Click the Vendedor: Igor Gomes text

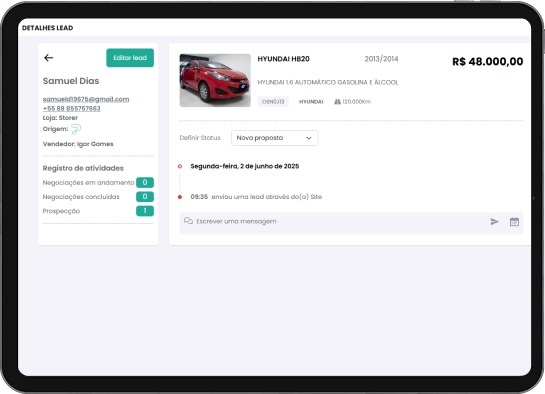(78, 144)
